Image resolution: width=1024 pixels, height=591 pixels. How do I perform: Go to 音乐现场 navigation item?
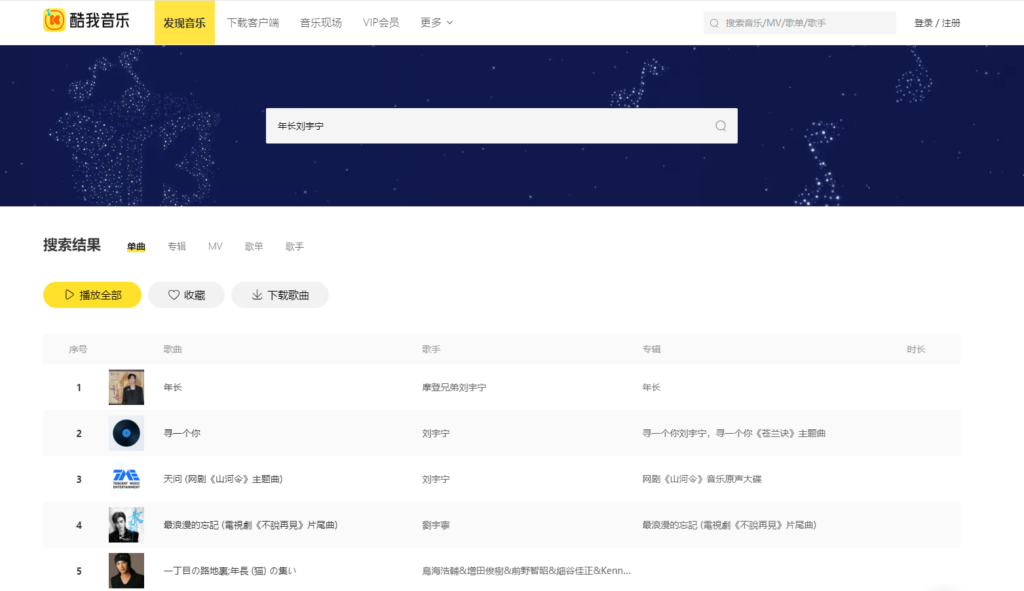click(x=321, y=22)
